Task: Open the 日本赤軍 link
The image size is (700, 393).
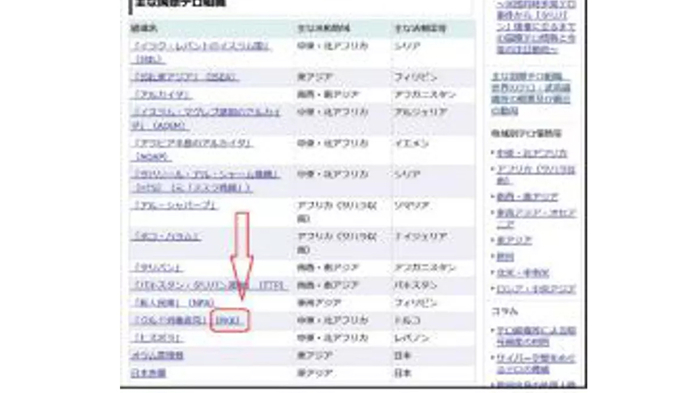Action: 148,373
